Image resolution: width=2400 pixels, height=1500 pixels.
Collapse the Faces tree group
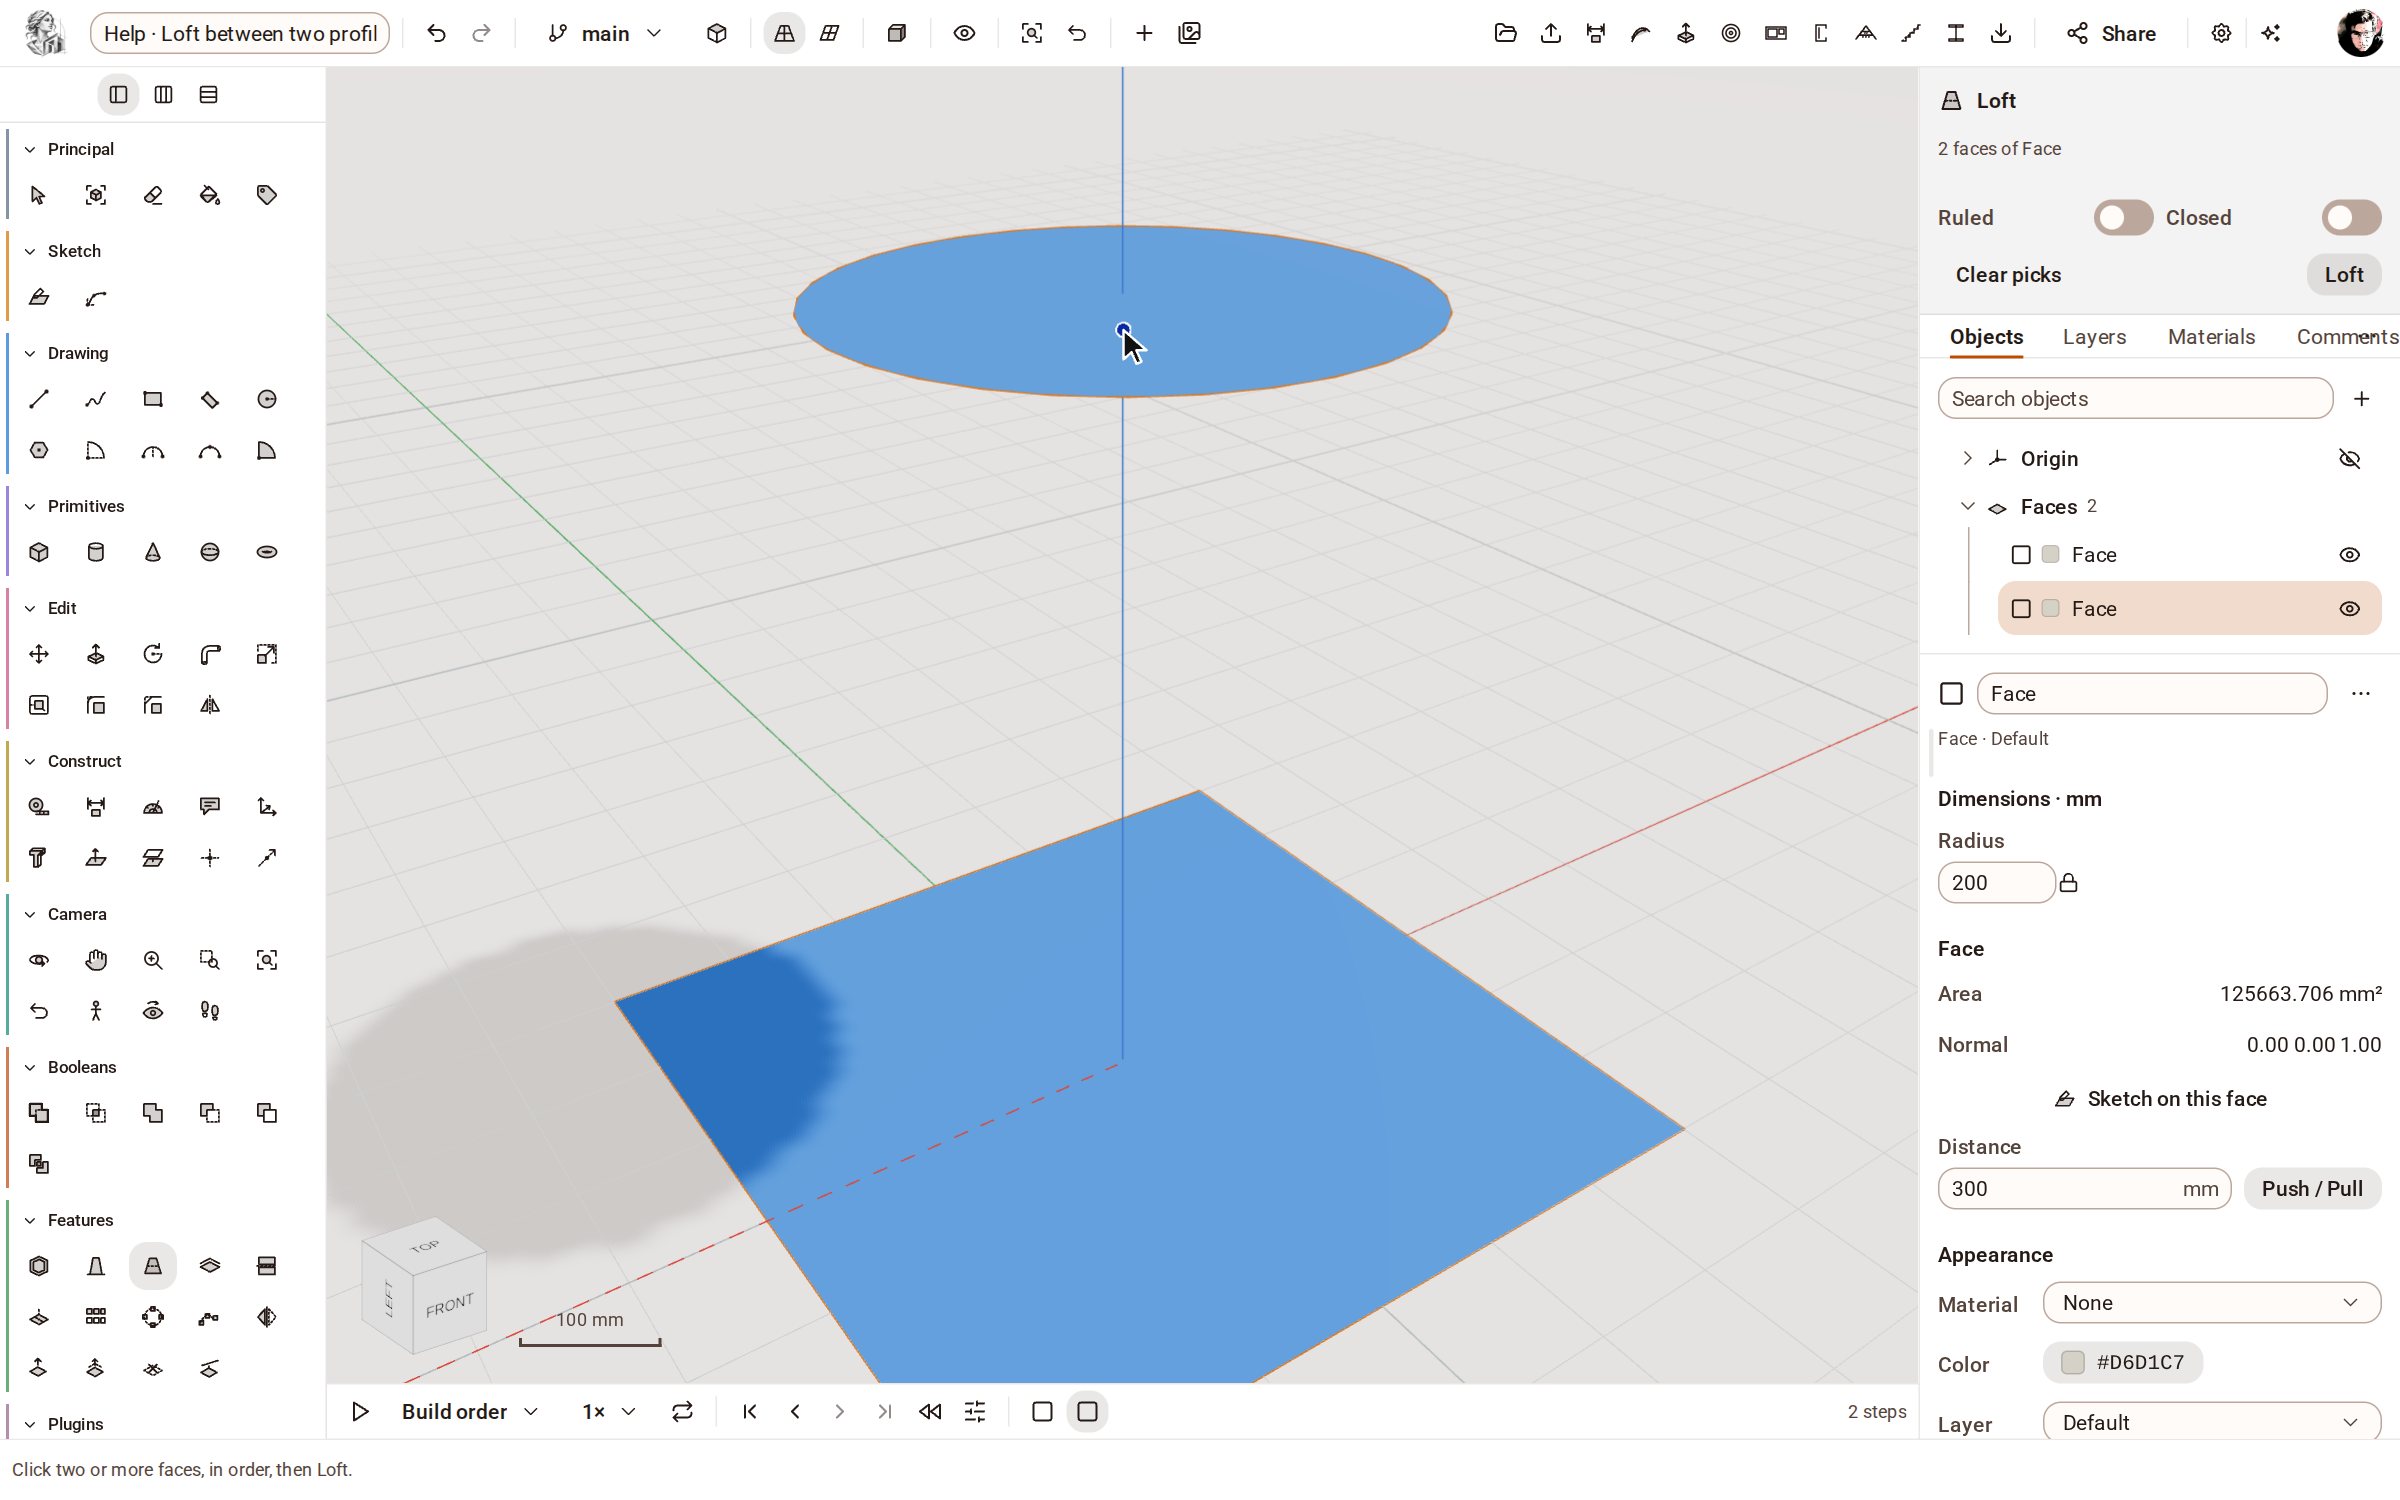pyautogui.click(x=1967, y=506)
